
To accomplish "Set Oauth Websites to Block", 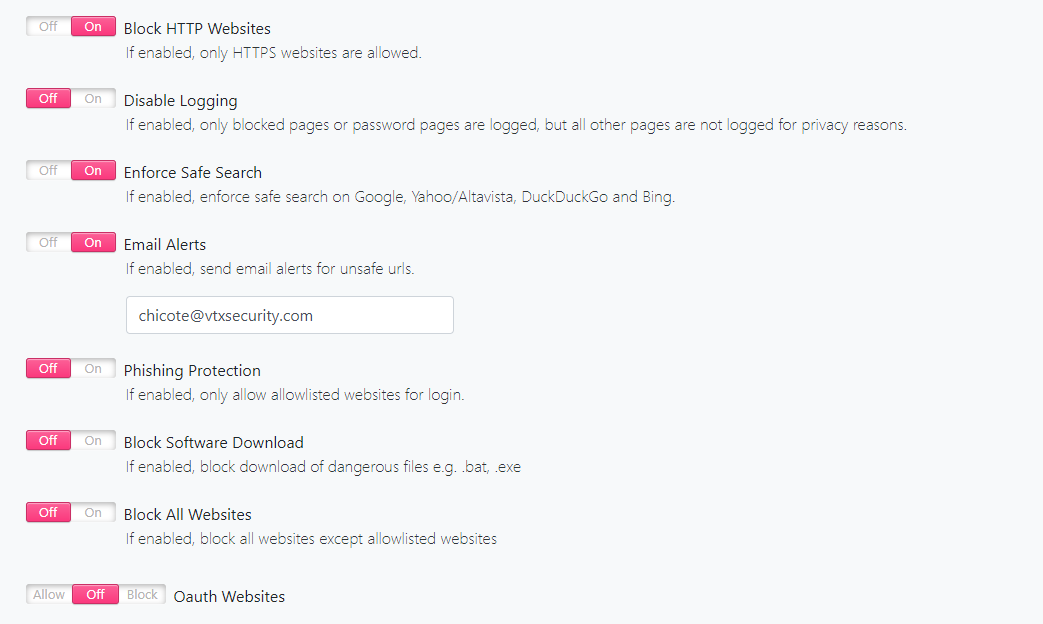I will click(142, 594).
